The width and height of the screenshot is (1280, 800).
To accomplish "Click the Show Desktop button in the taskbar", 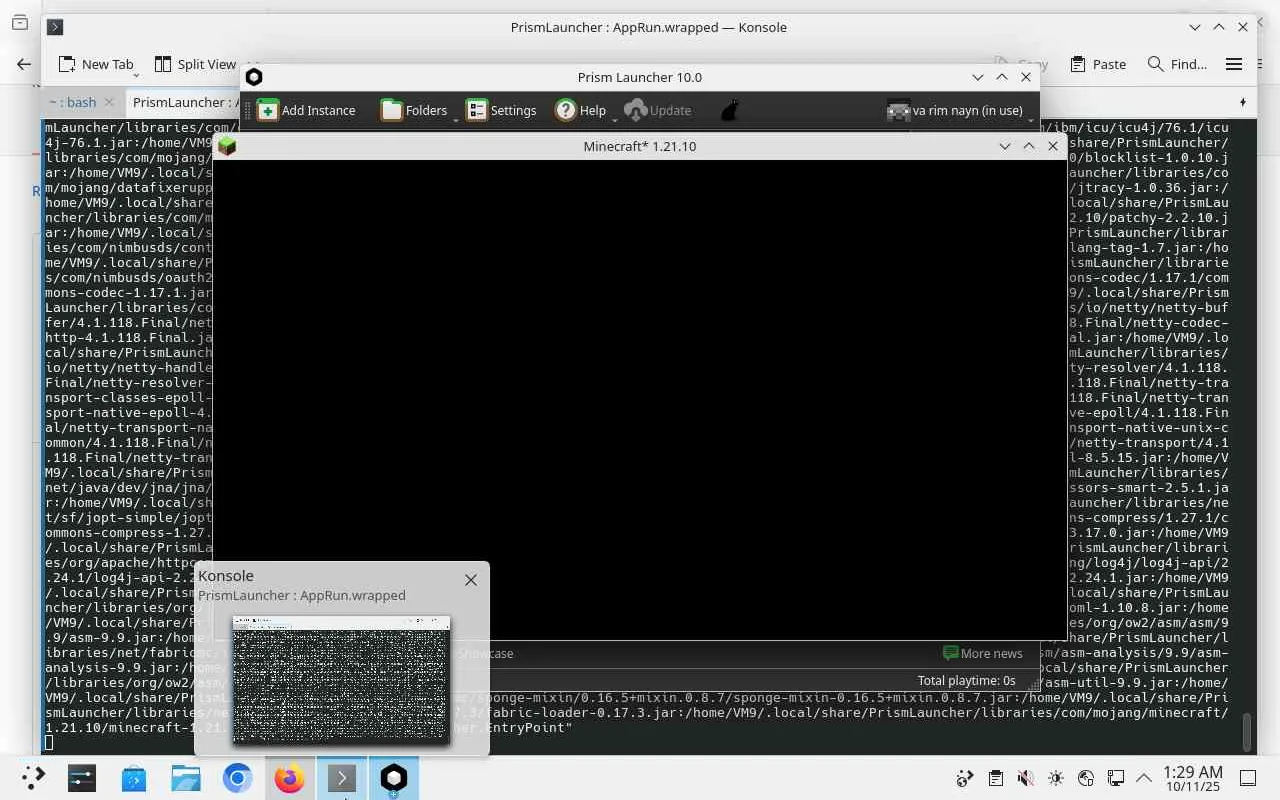I will 1248,778.
